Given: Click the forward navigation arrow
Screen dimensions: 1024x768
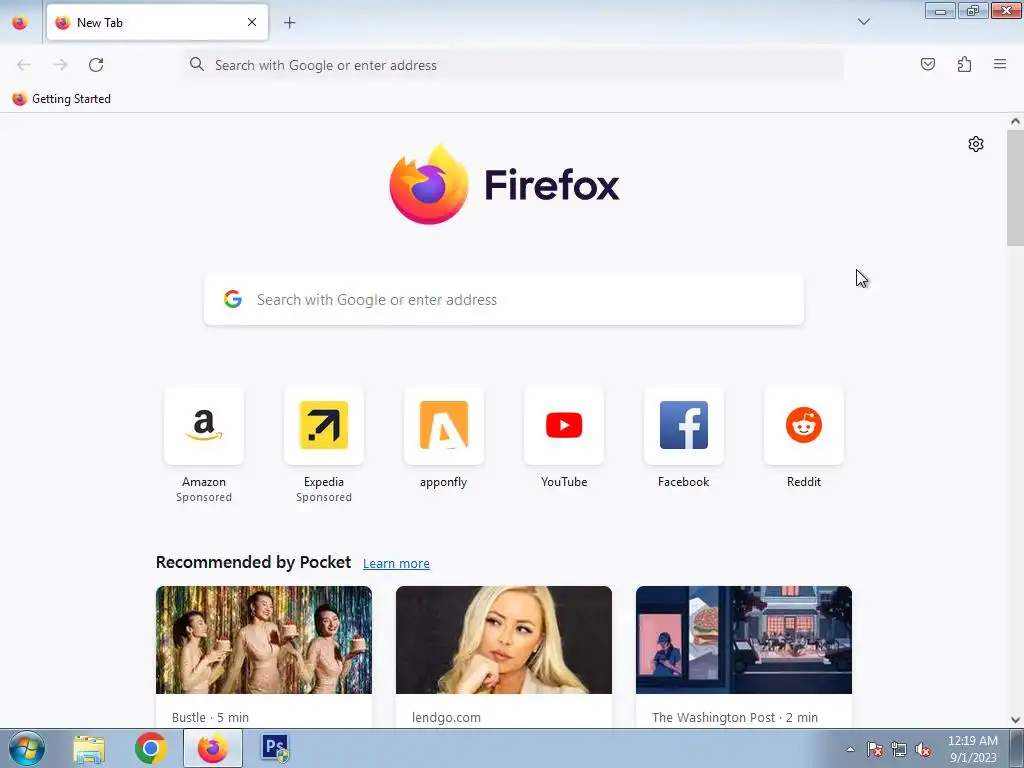Looking at the screenshot, I should (x=60, y=65).
